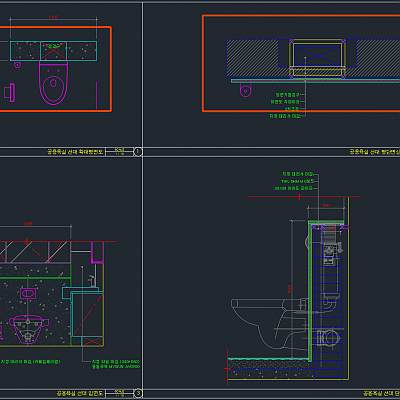
Task: Select the 500 dimension text in the section view
Action: pyautogui.click(x=326, y=205)
